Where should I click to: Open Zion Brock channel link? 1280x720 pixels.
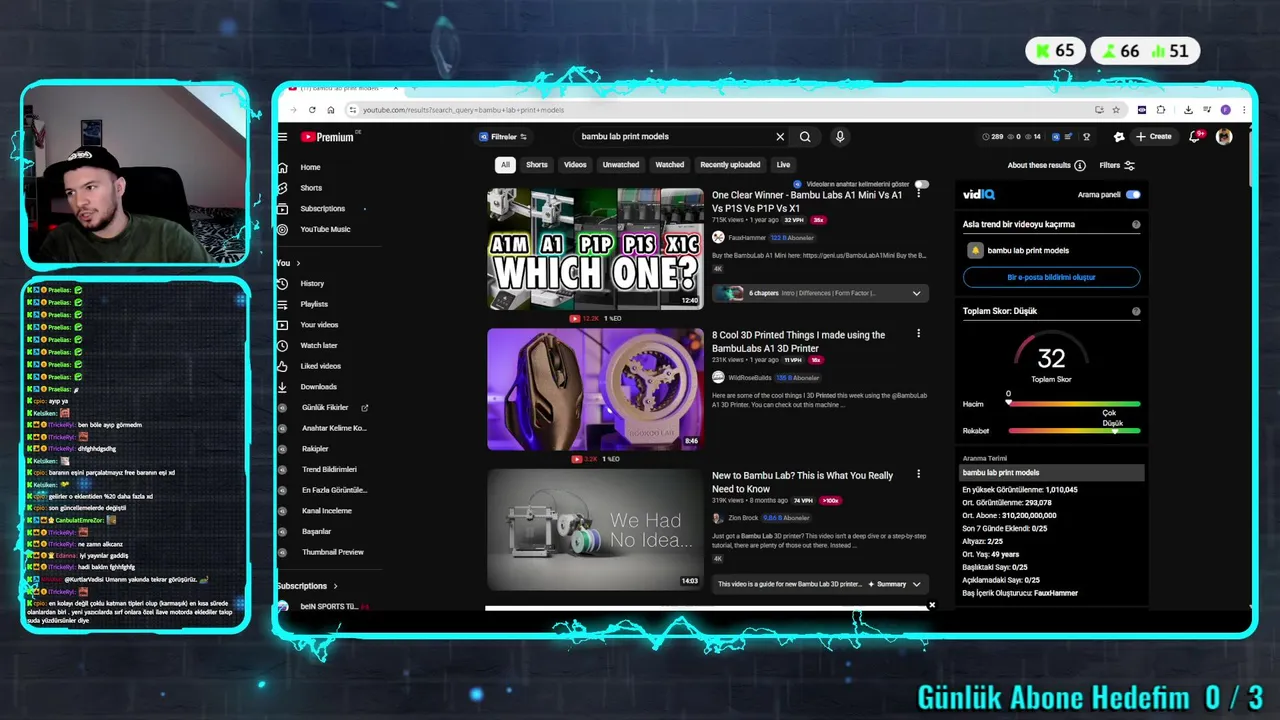pos(743,518)
